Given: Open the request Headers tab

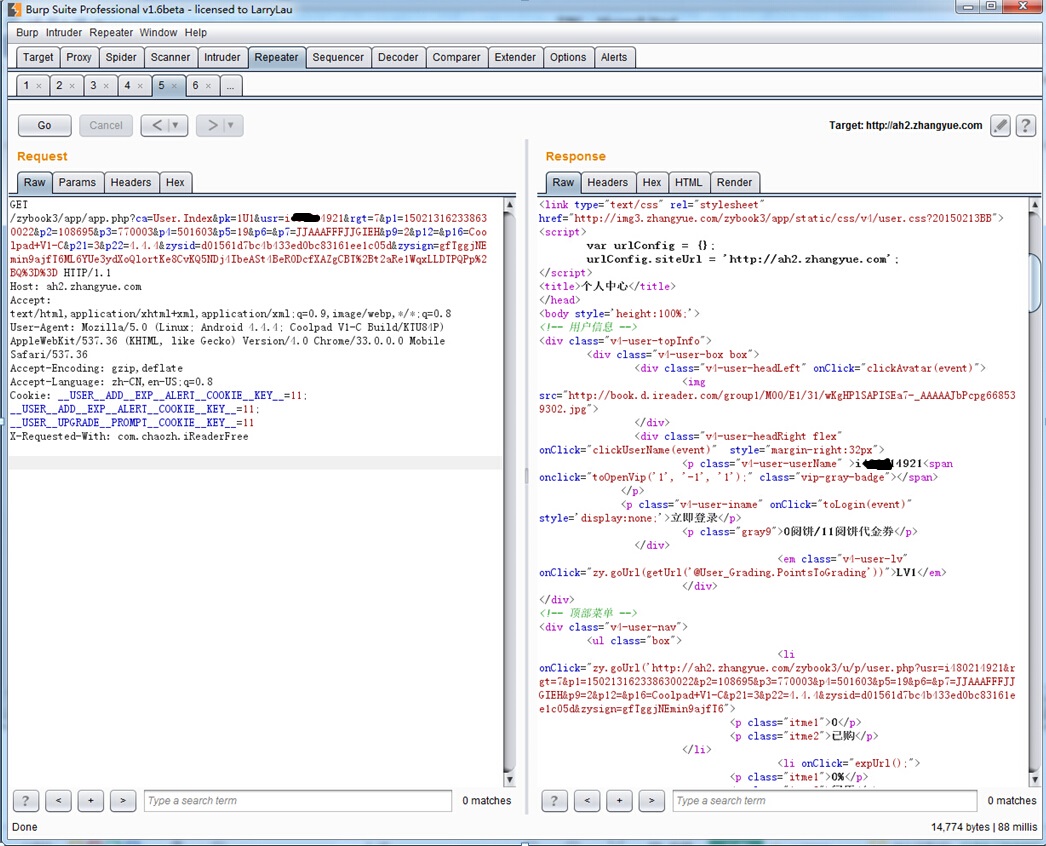Looking at the screenshot, I should coord(131,182).
